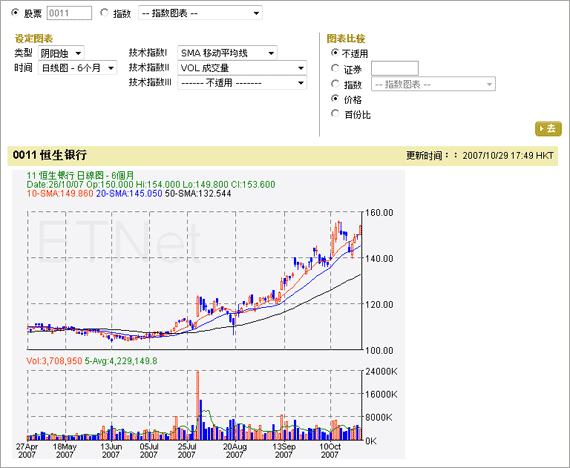Select the 不适用 comparison radio button

pyautogui.click(x=334, y=53)
